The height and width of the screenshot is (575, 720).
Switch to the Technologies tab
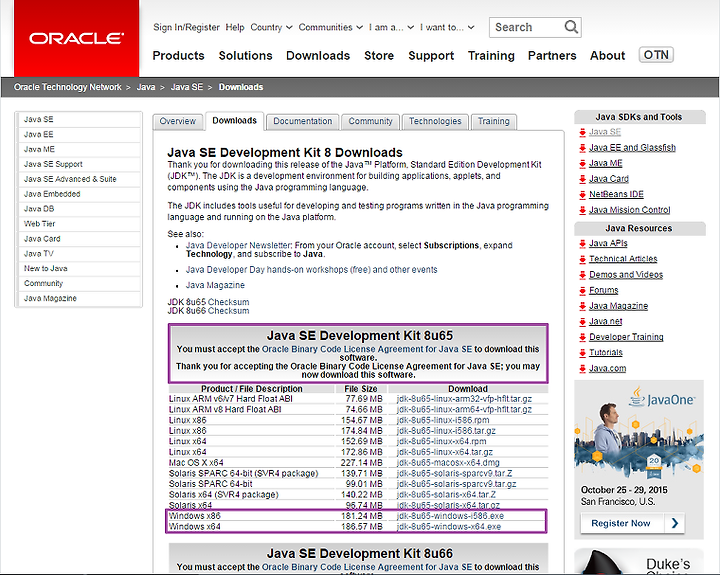click(x=435, y=121)
